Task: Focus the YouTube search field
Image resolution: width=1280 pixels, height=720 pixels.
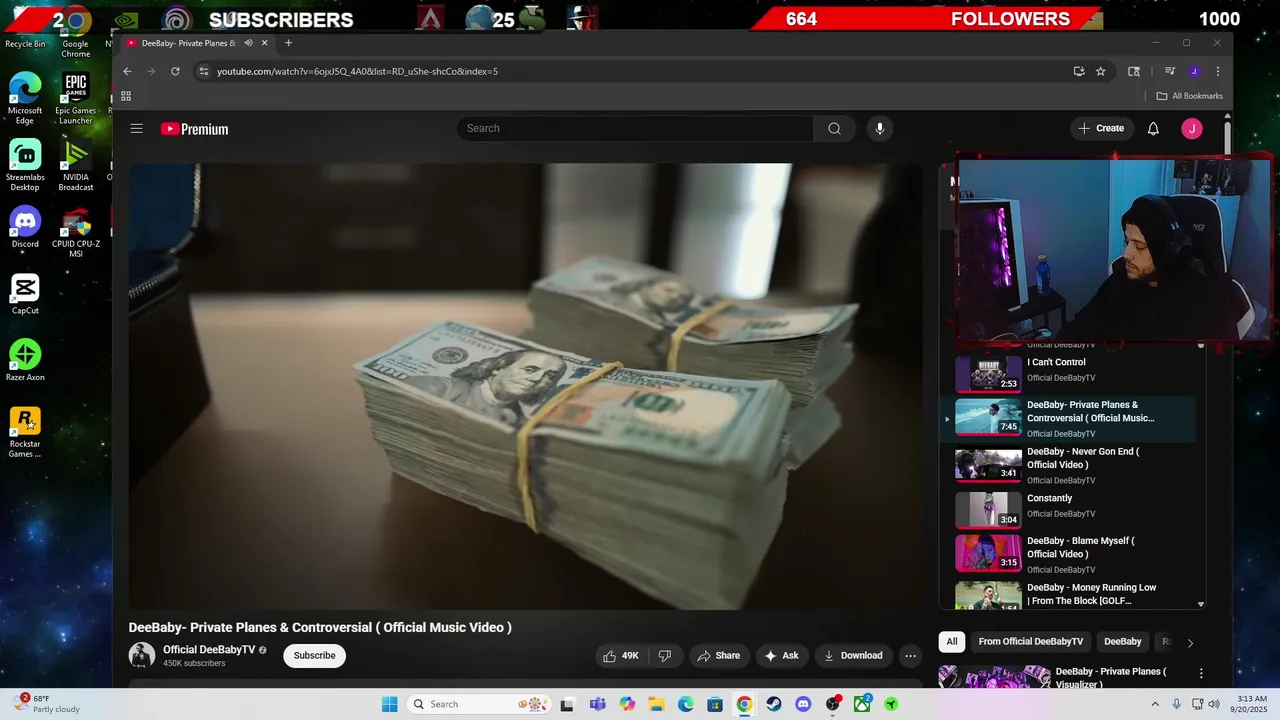Action: [x=635, y=128]
